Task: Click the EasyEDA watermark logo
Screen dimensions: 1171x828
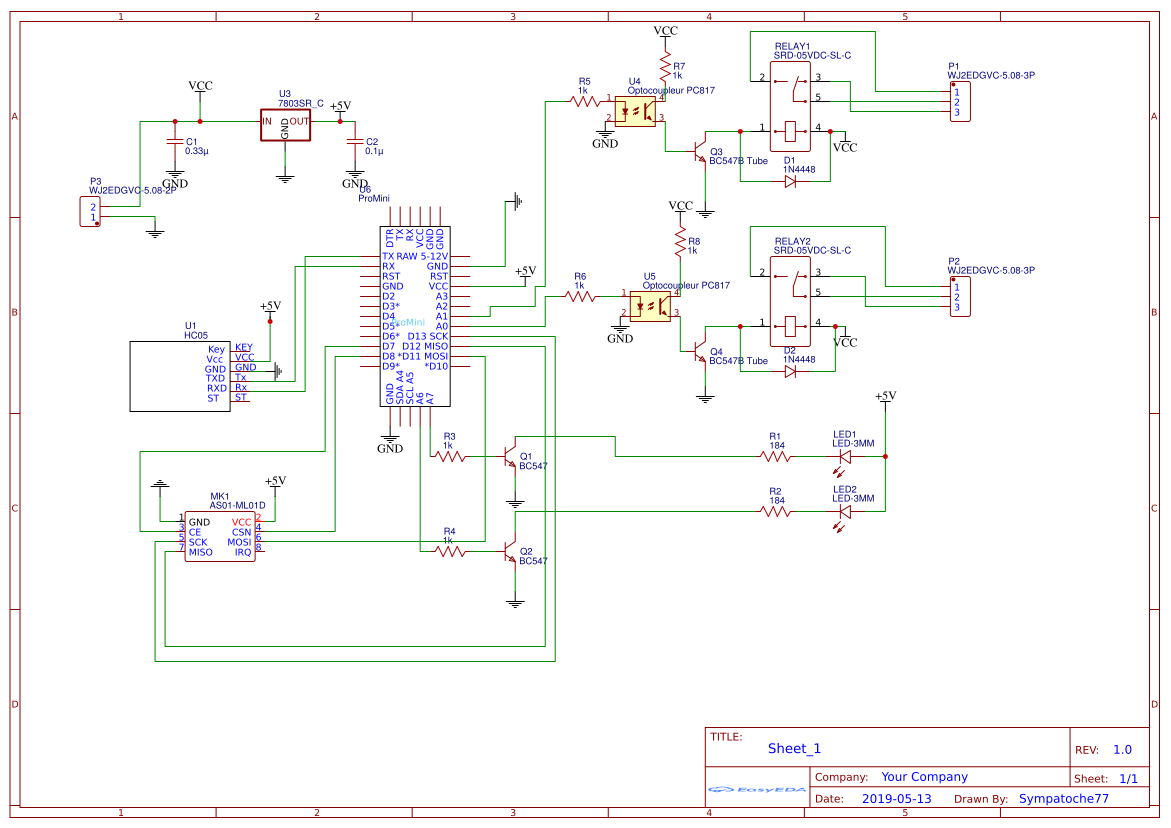Action: [757, 790]
